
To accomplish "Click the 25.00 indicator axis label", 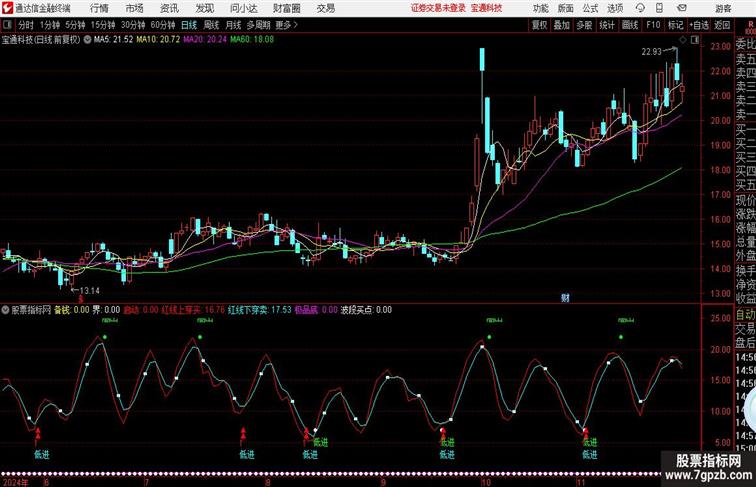I will click(720, 318).
